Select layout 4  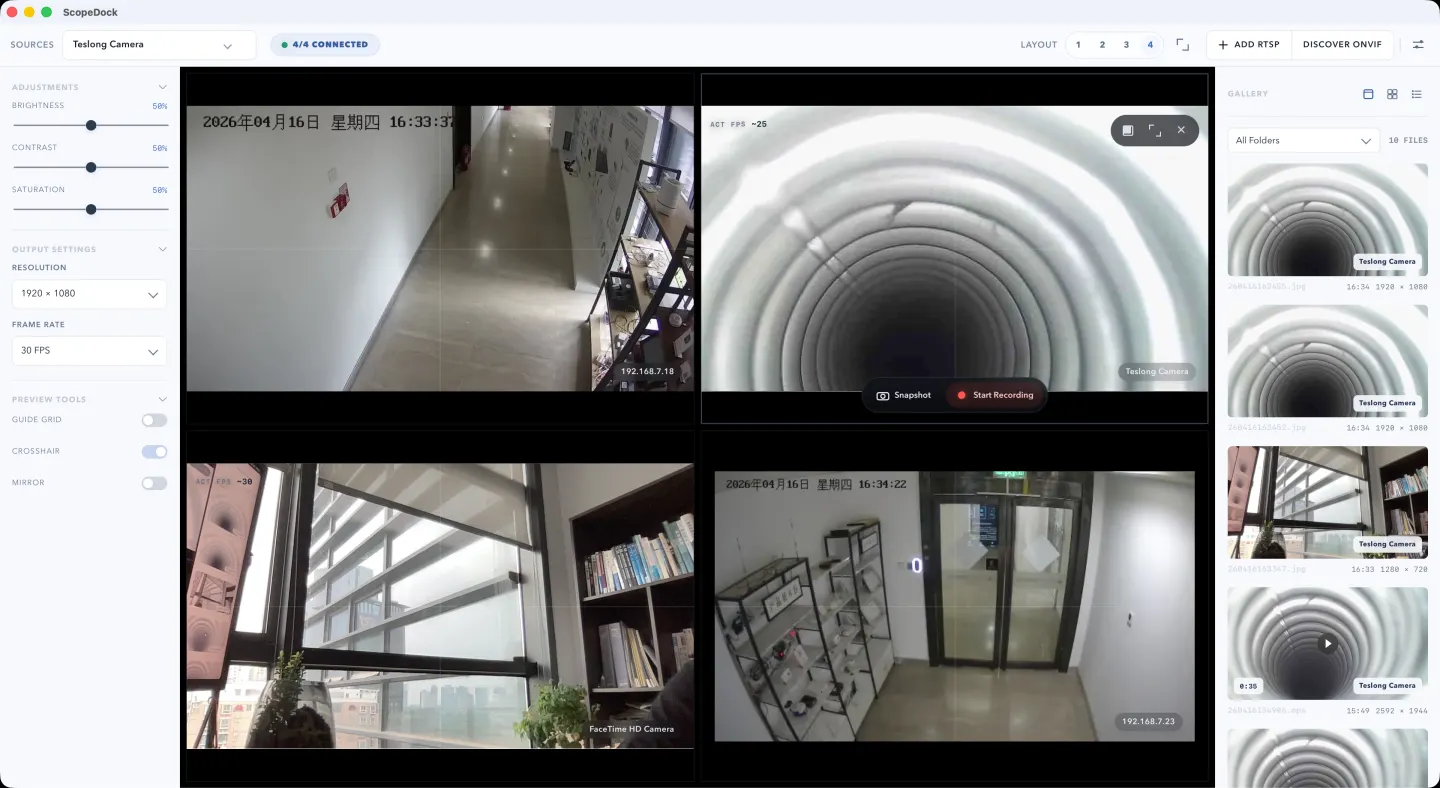coord(1150,45)
